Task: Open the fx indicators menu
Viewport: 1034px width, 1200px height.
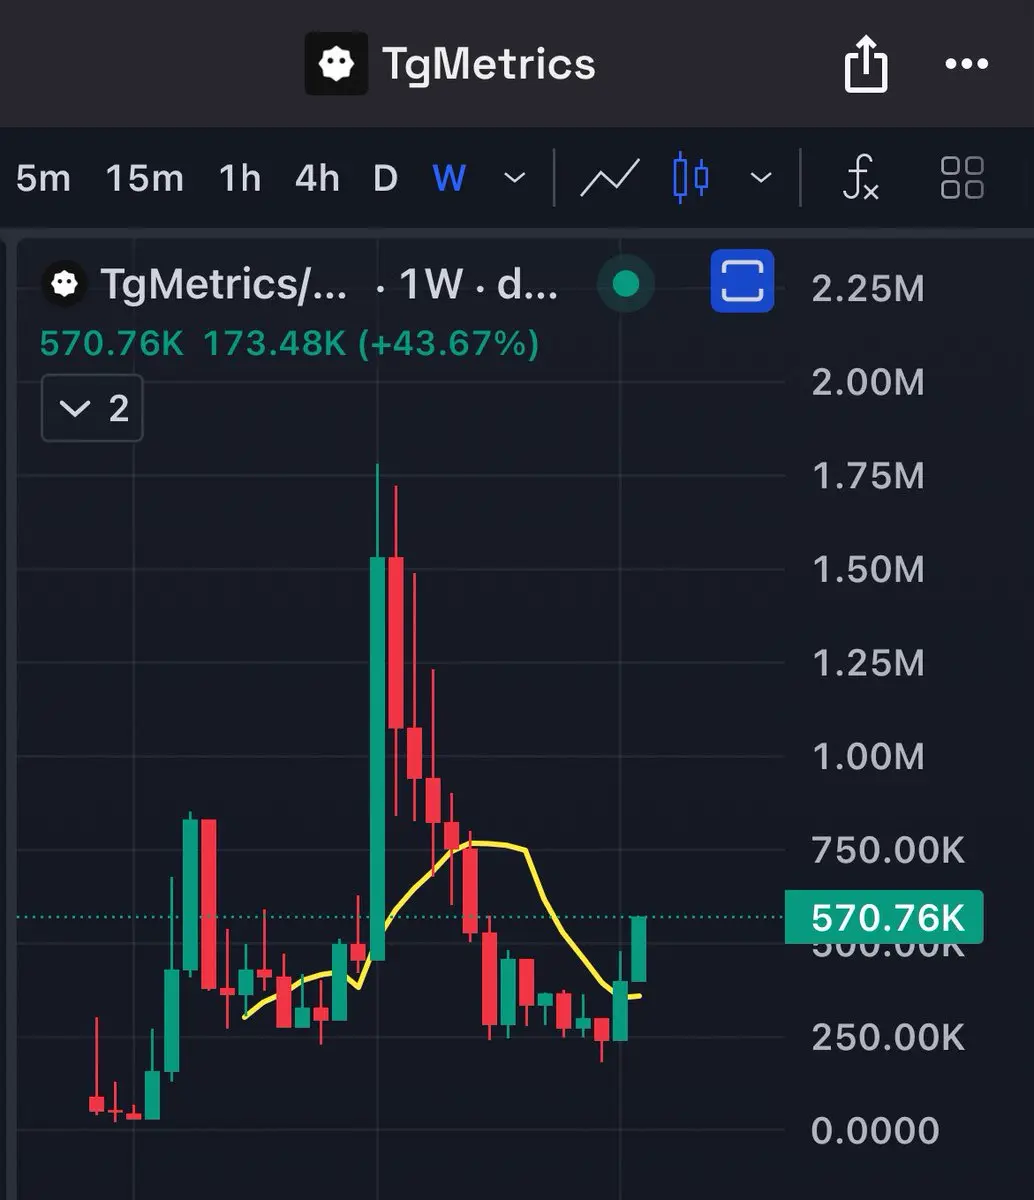Action: [860, 178]
